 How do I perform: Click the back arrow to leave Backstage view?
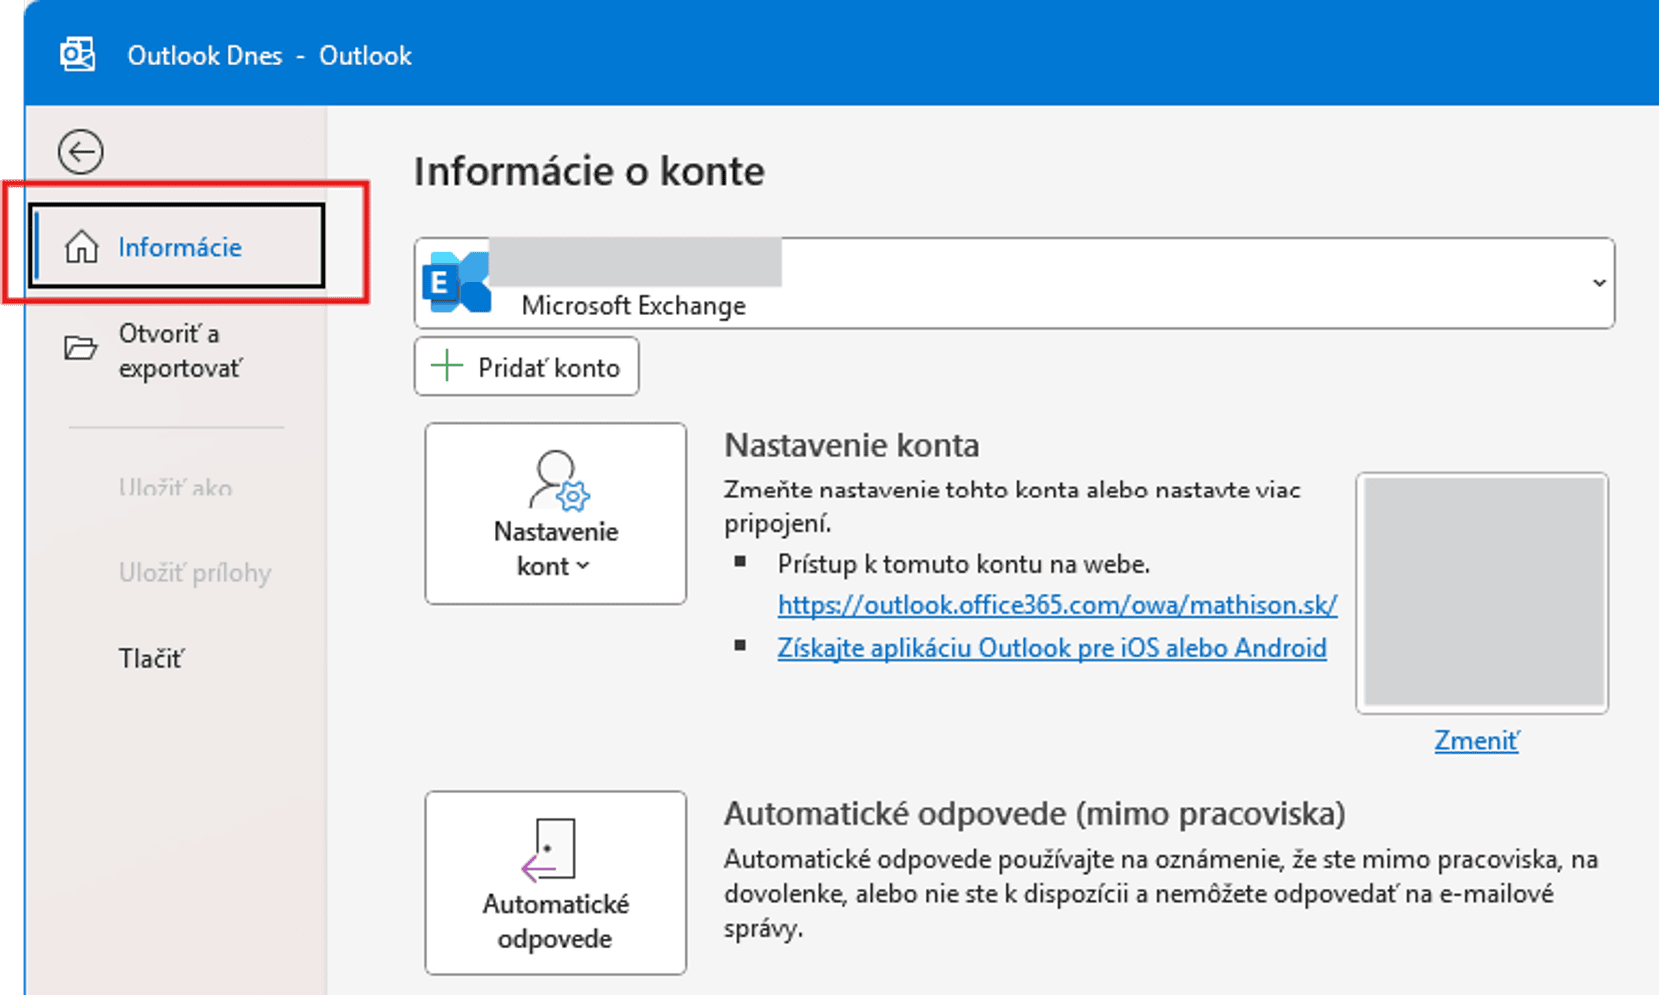[x=80, y=150]
